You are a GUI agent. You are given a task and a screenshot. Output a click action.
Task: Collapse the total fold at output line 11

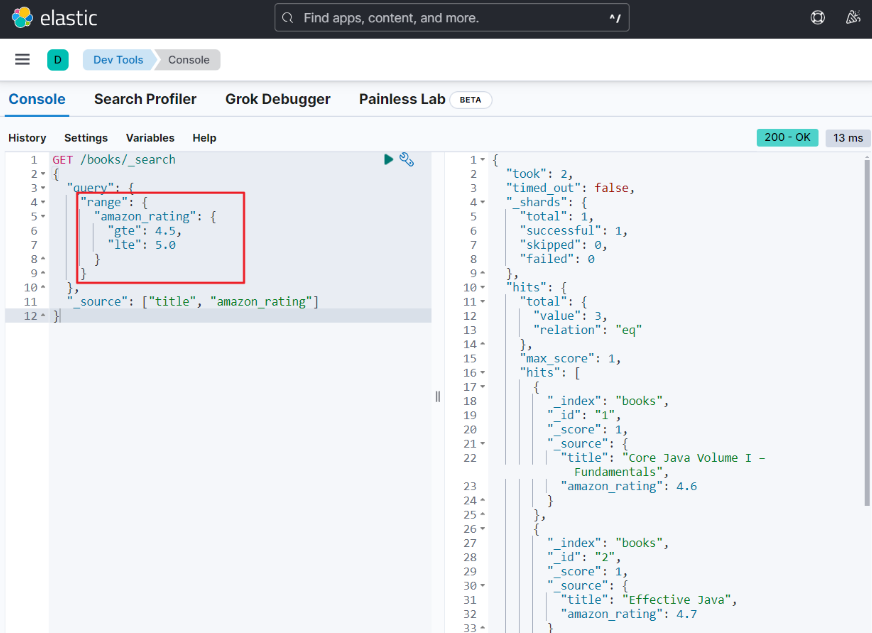[483, 301]
